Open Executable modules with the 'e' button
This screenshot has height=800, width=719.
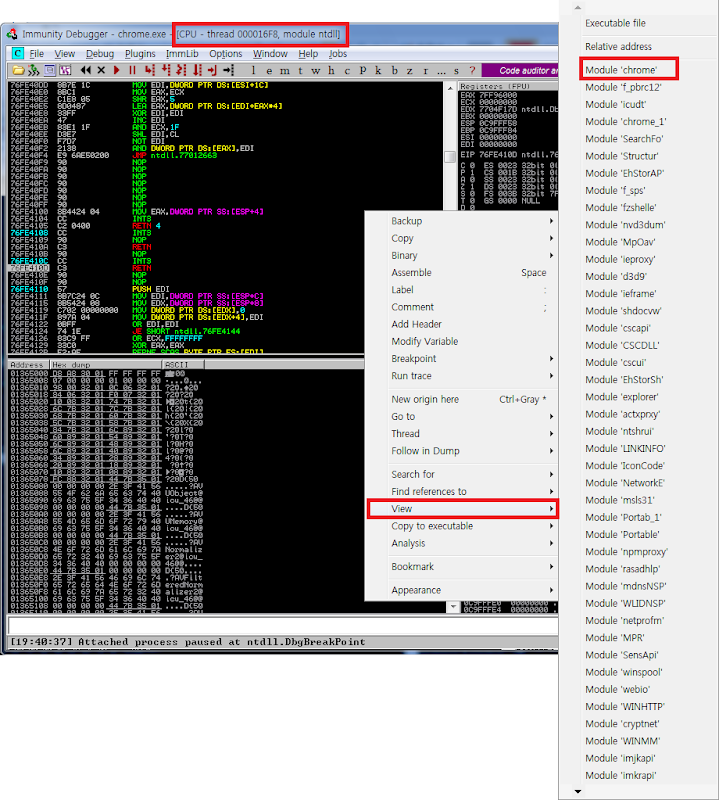269,70
